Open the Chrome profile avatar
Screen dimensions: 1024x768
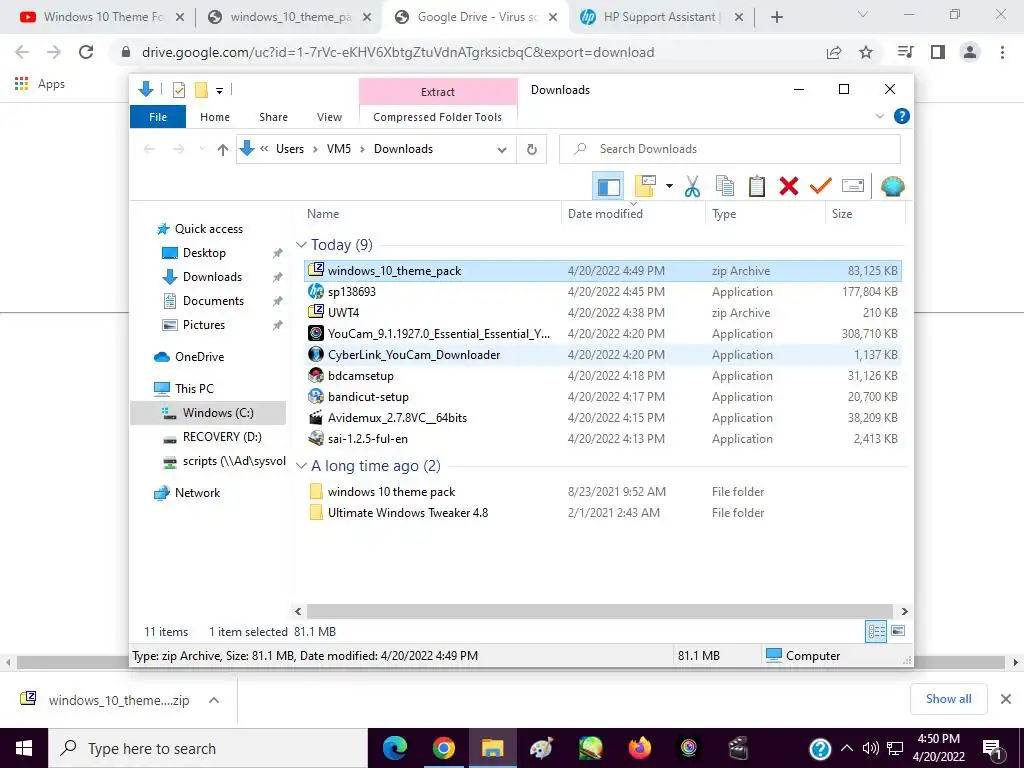pyautogui.click(x=970, y=52)
